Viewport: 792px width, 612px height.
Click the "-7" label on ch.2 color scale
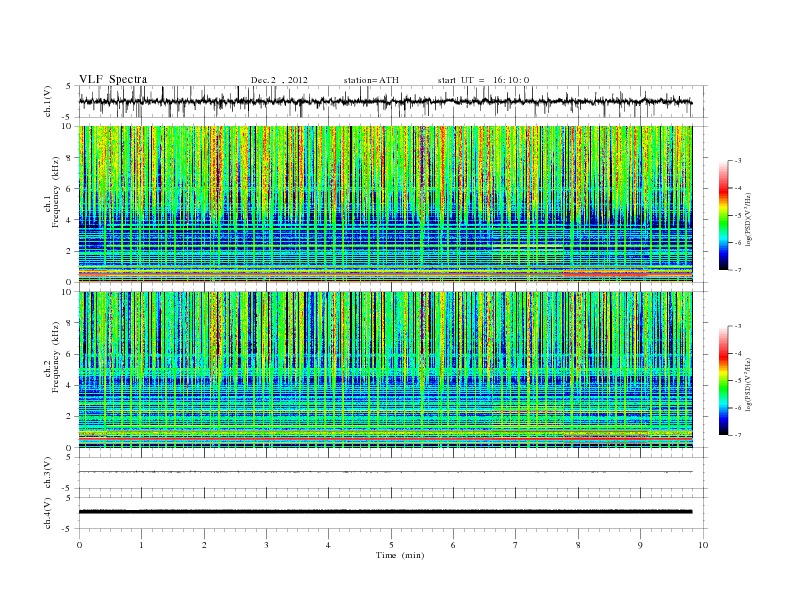coord(738,435)
